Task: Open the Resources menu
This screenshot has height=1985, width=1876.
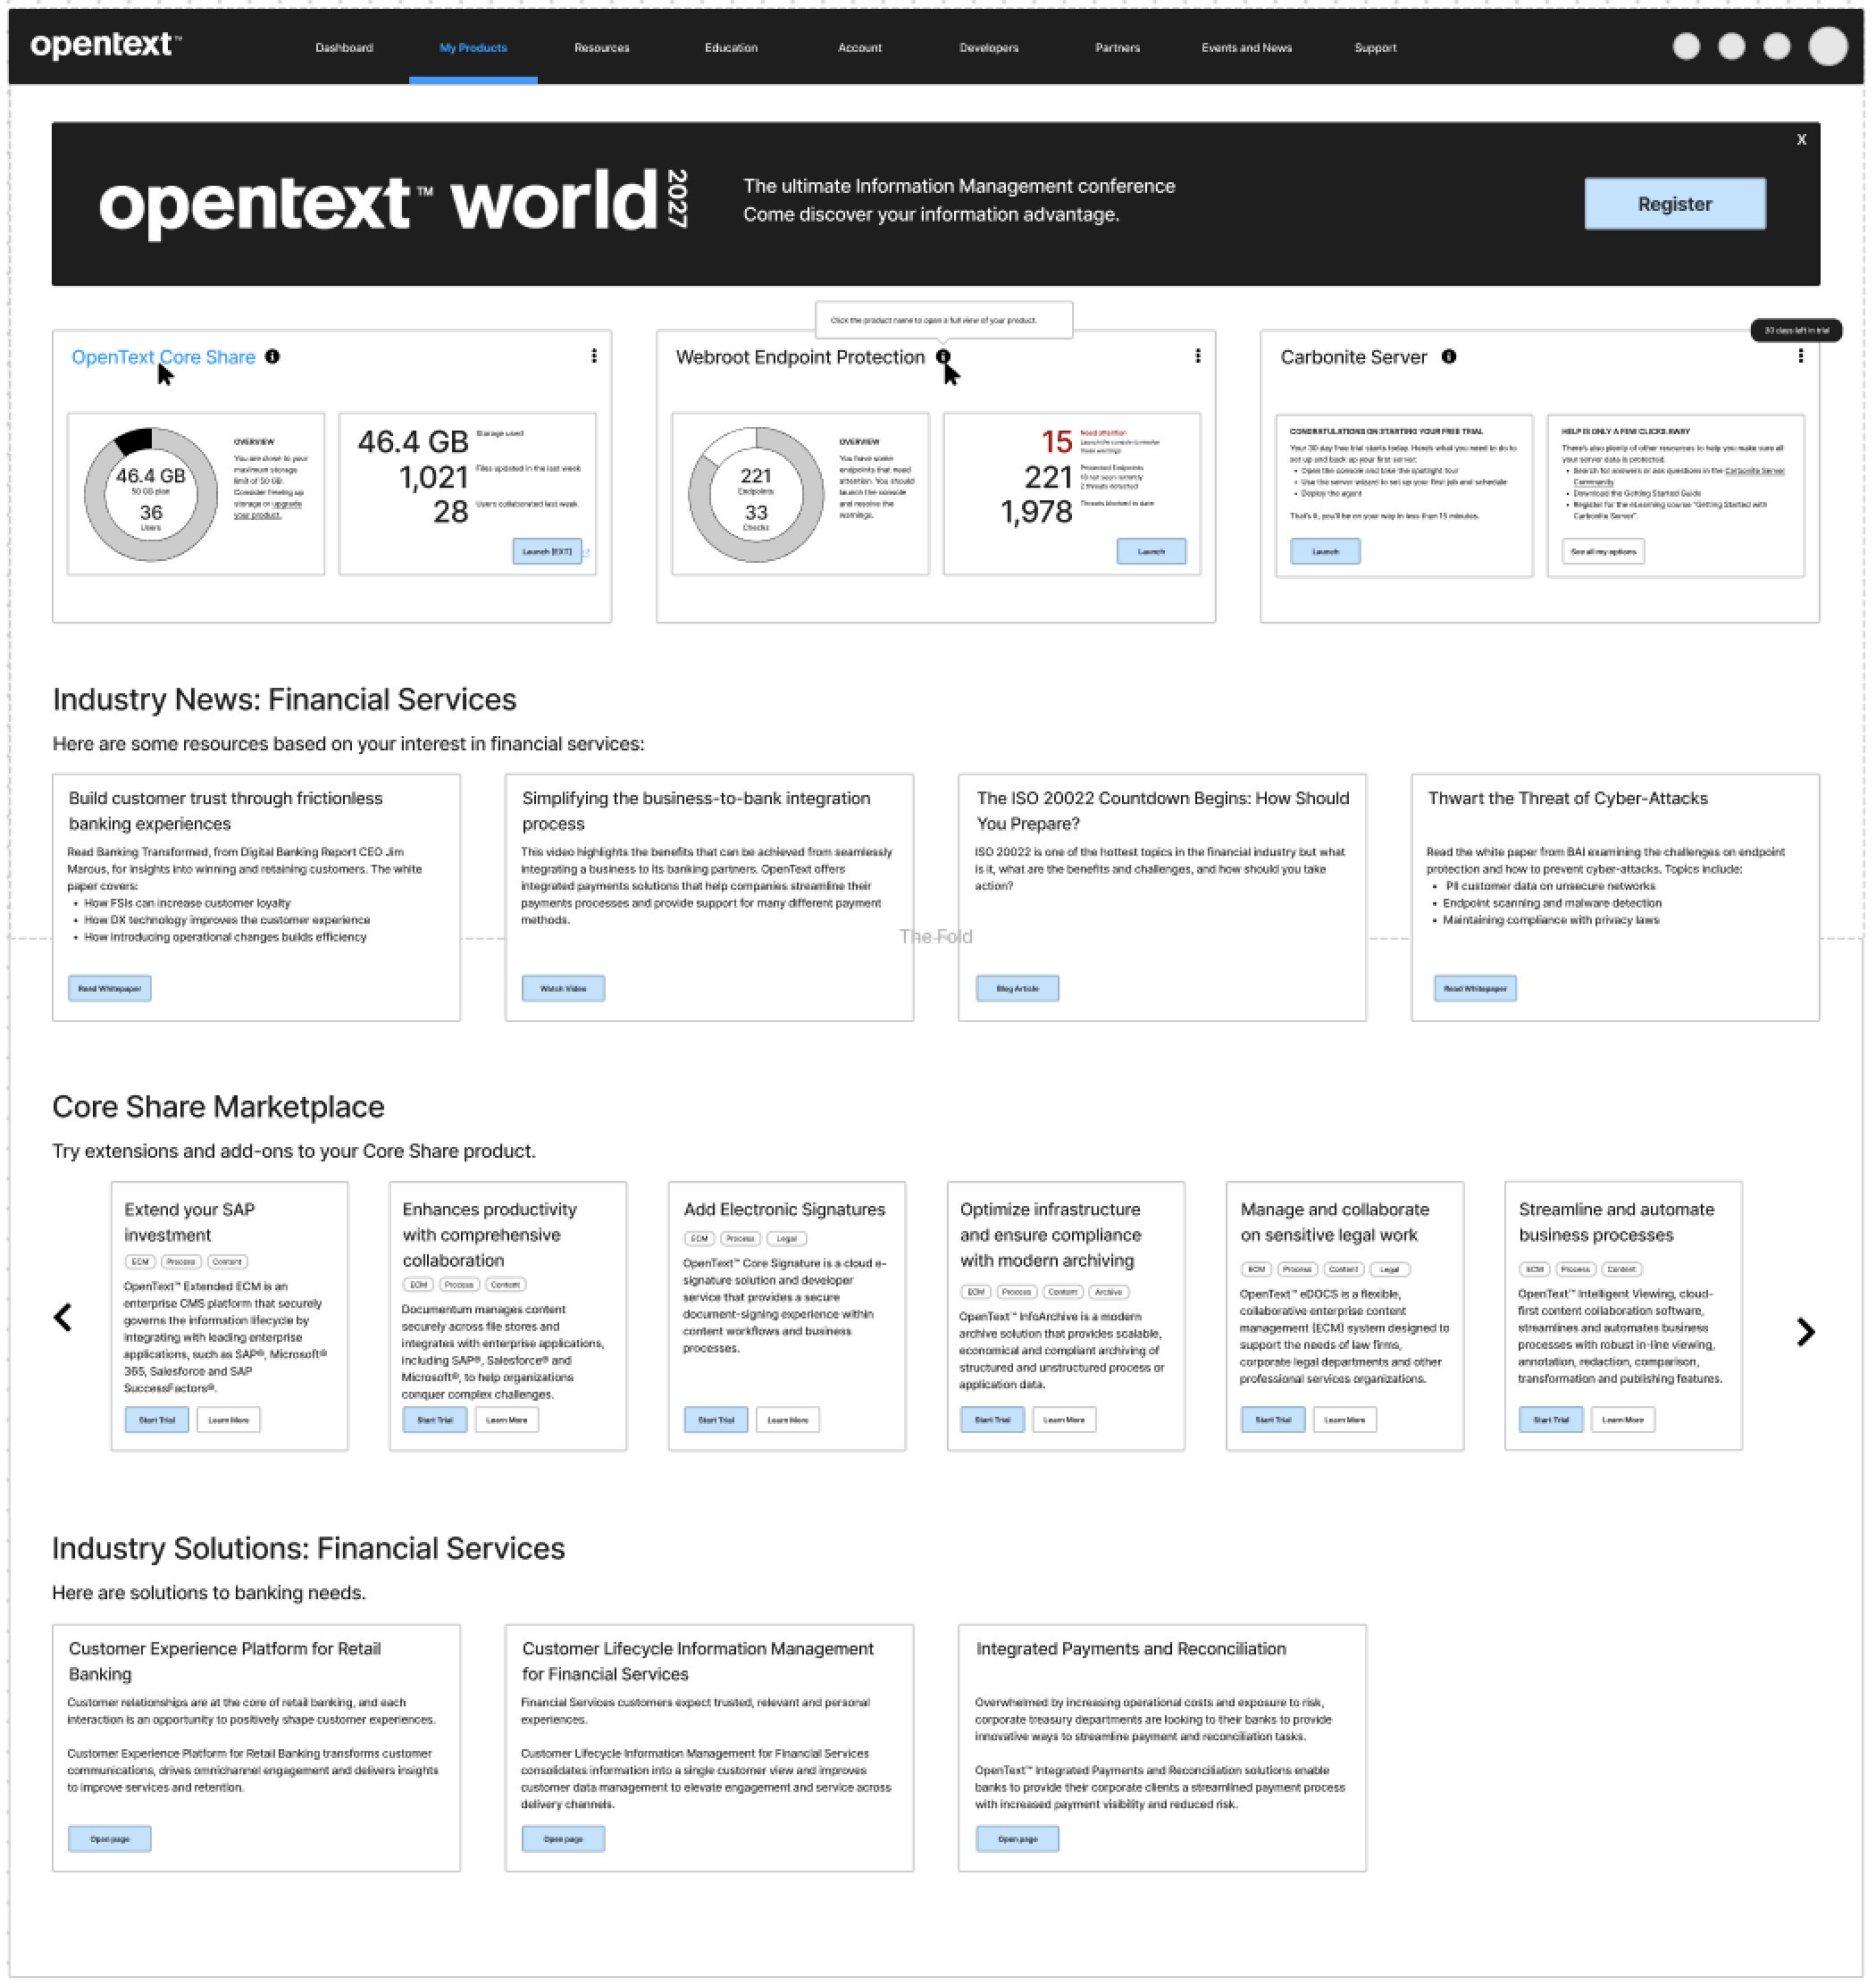Action: coord(602,47)
